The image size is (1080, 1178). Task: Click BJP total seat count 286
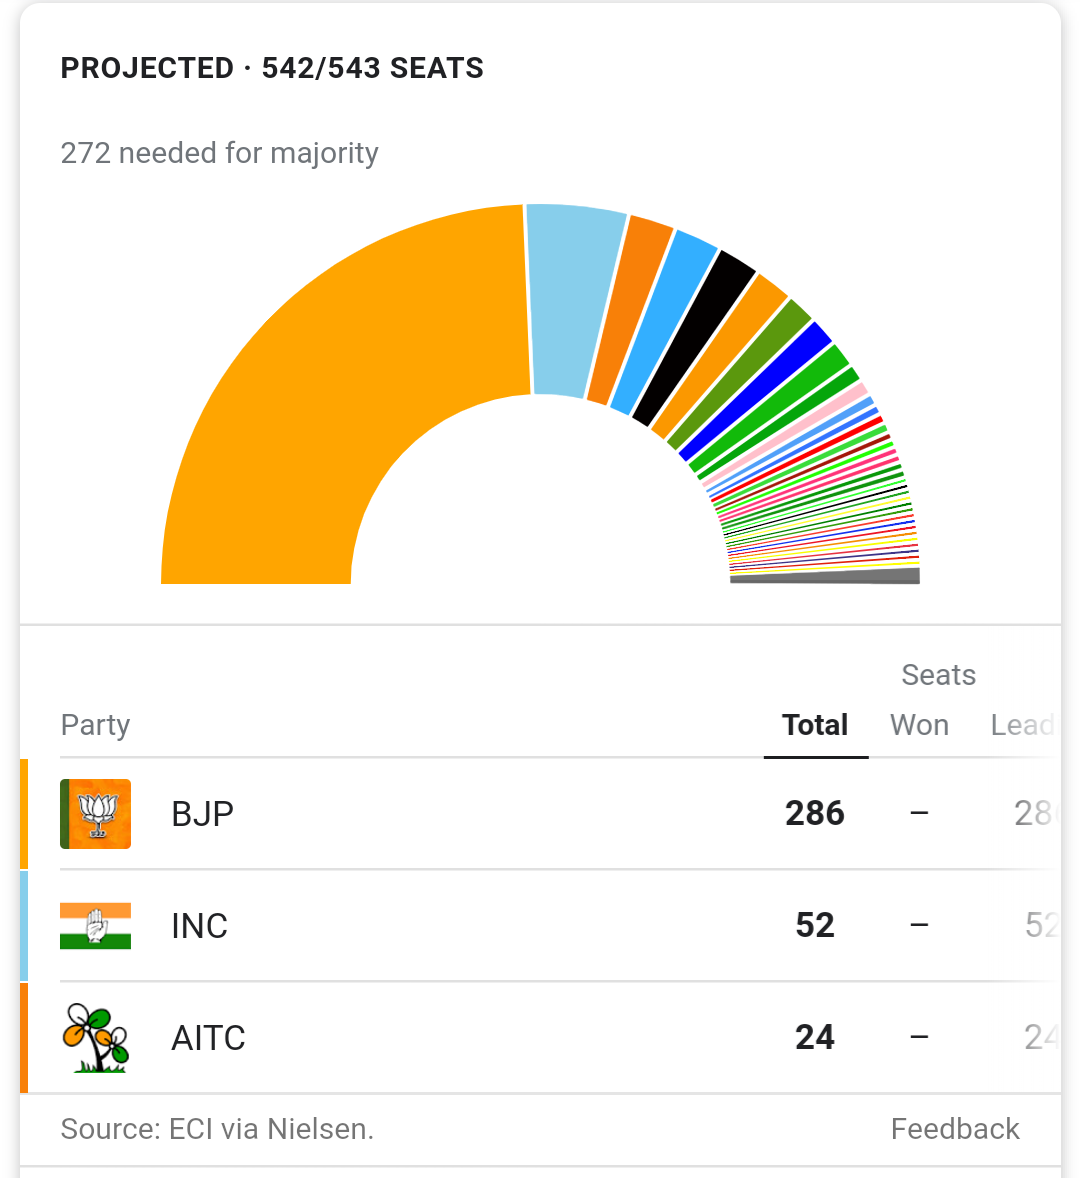point(815,814)
